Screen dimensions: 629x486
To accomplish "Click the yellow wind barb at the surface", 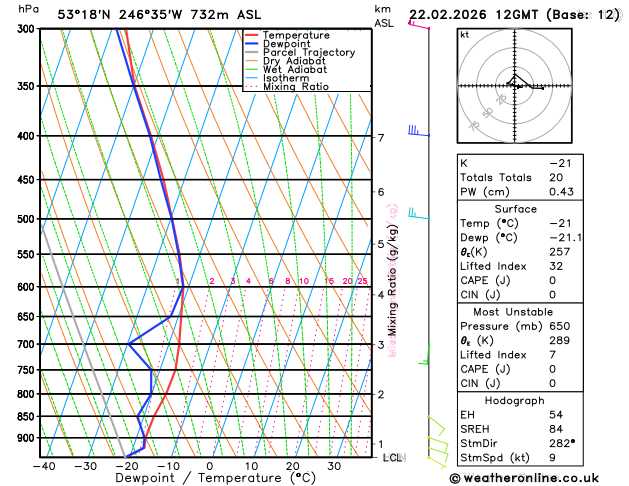I will point(438,462).
